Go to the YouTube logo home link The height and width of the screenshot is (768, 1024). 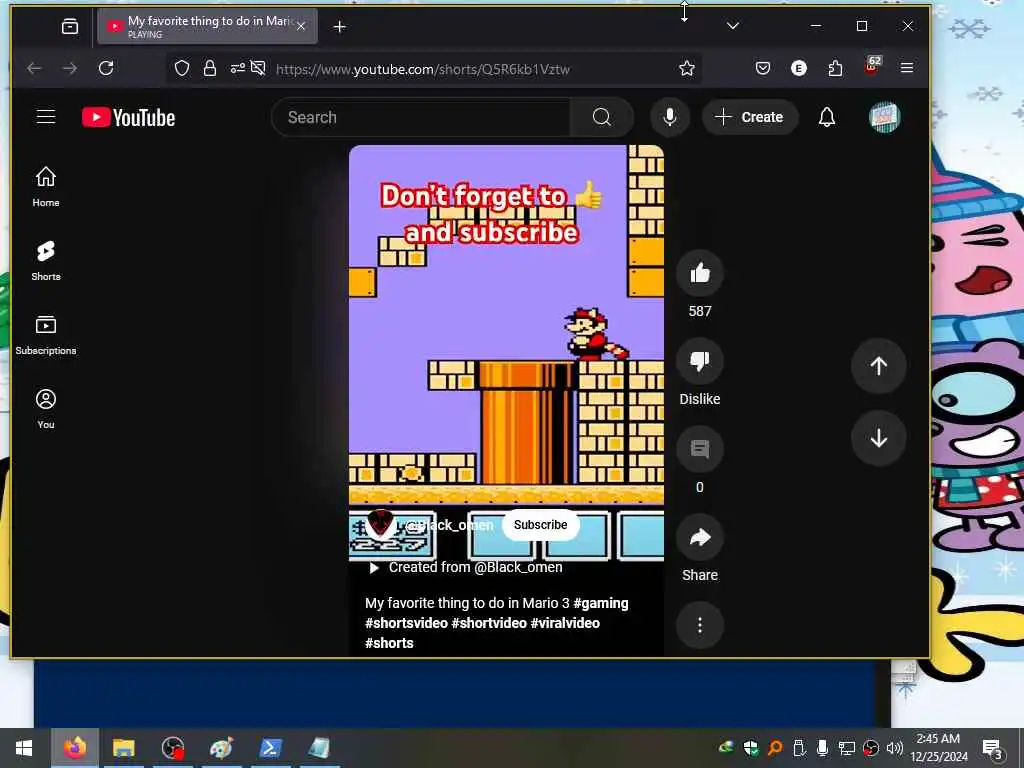click(129, 118)
